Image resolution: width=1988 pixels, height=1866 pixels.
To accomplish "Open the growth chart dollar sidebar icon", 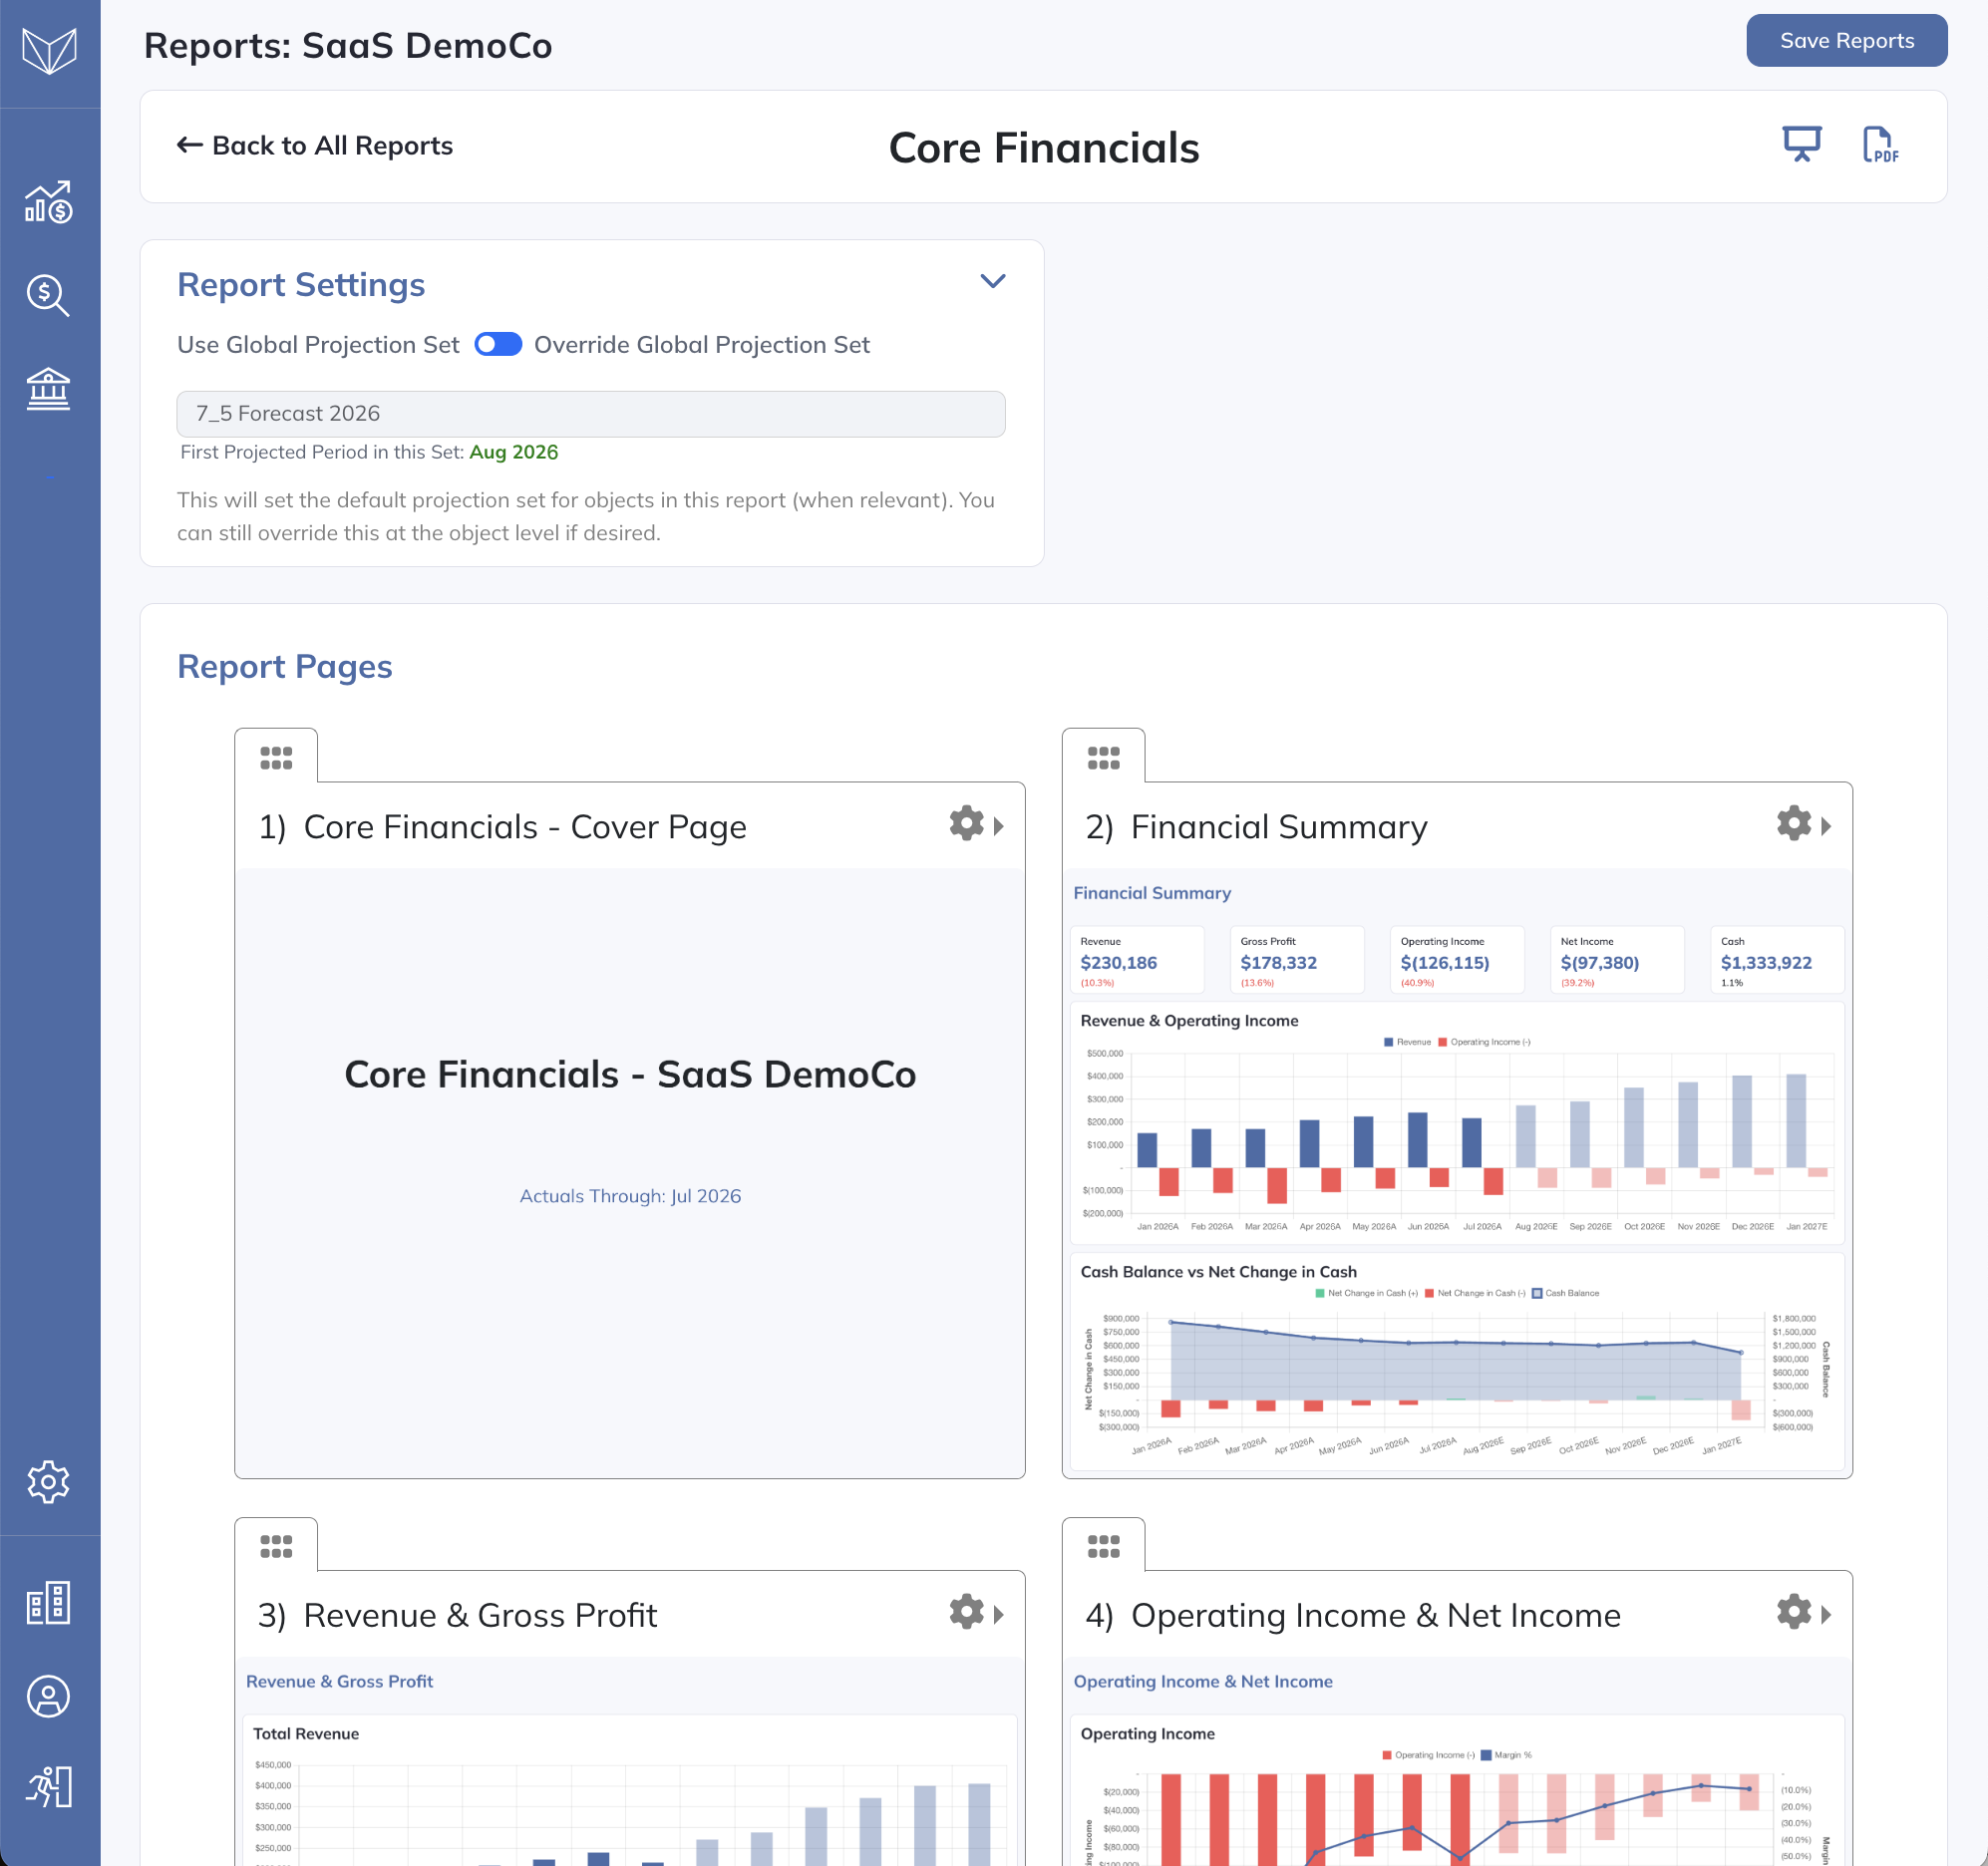I will click(48, 202).
